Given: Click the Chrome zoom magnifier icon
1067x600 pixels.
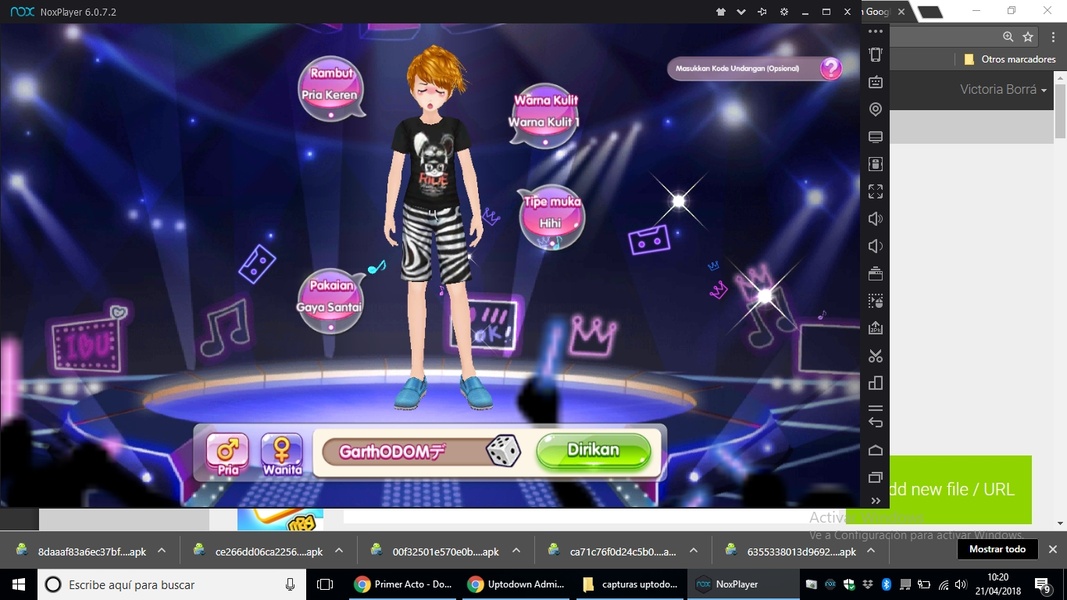Looking at the screenshot, I should point(1008,37).
